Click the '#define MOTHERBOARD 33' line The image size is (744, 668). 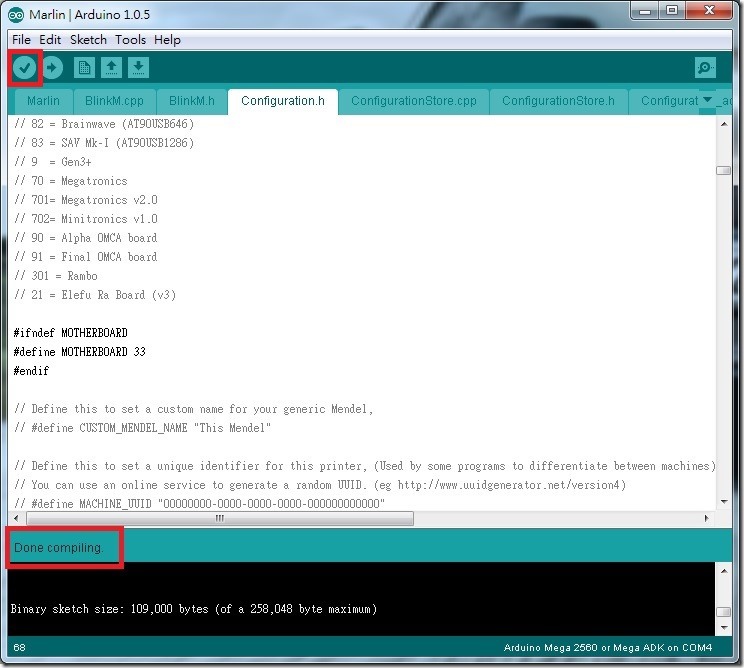(x=80, y=352)
